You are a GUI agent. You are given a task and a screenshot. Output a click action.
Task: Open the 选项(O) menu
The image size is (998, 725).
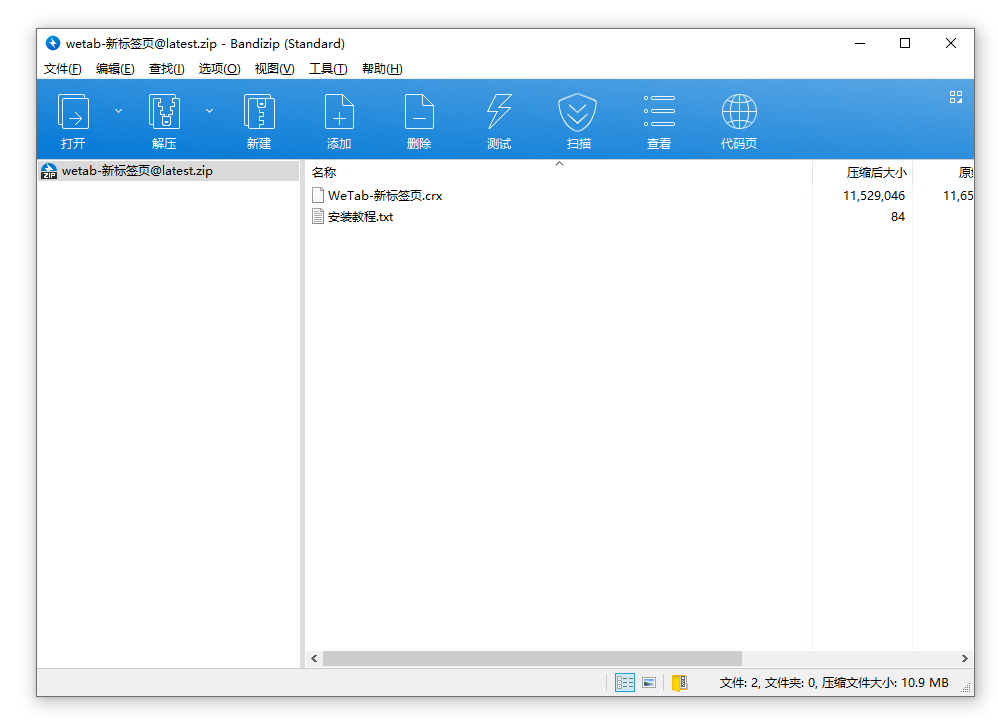tap(220, 69)
